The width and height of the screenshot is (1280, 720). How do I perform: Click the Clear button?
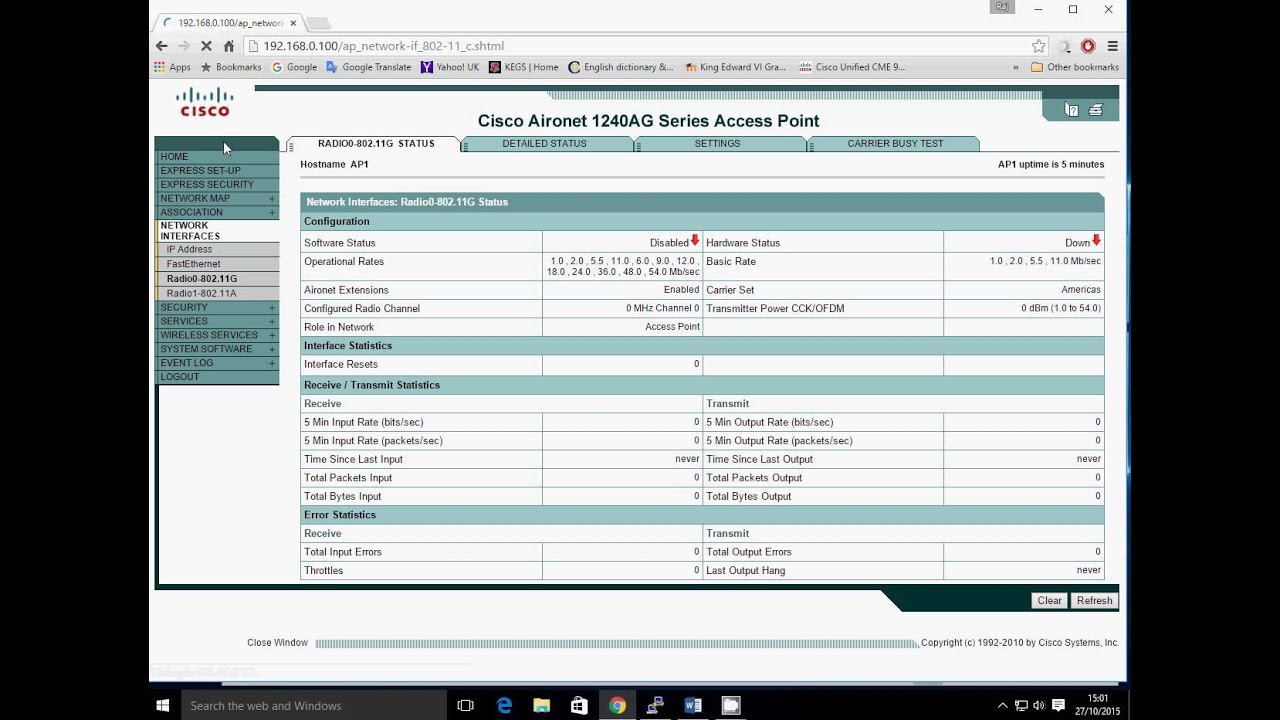[1050, 601]
